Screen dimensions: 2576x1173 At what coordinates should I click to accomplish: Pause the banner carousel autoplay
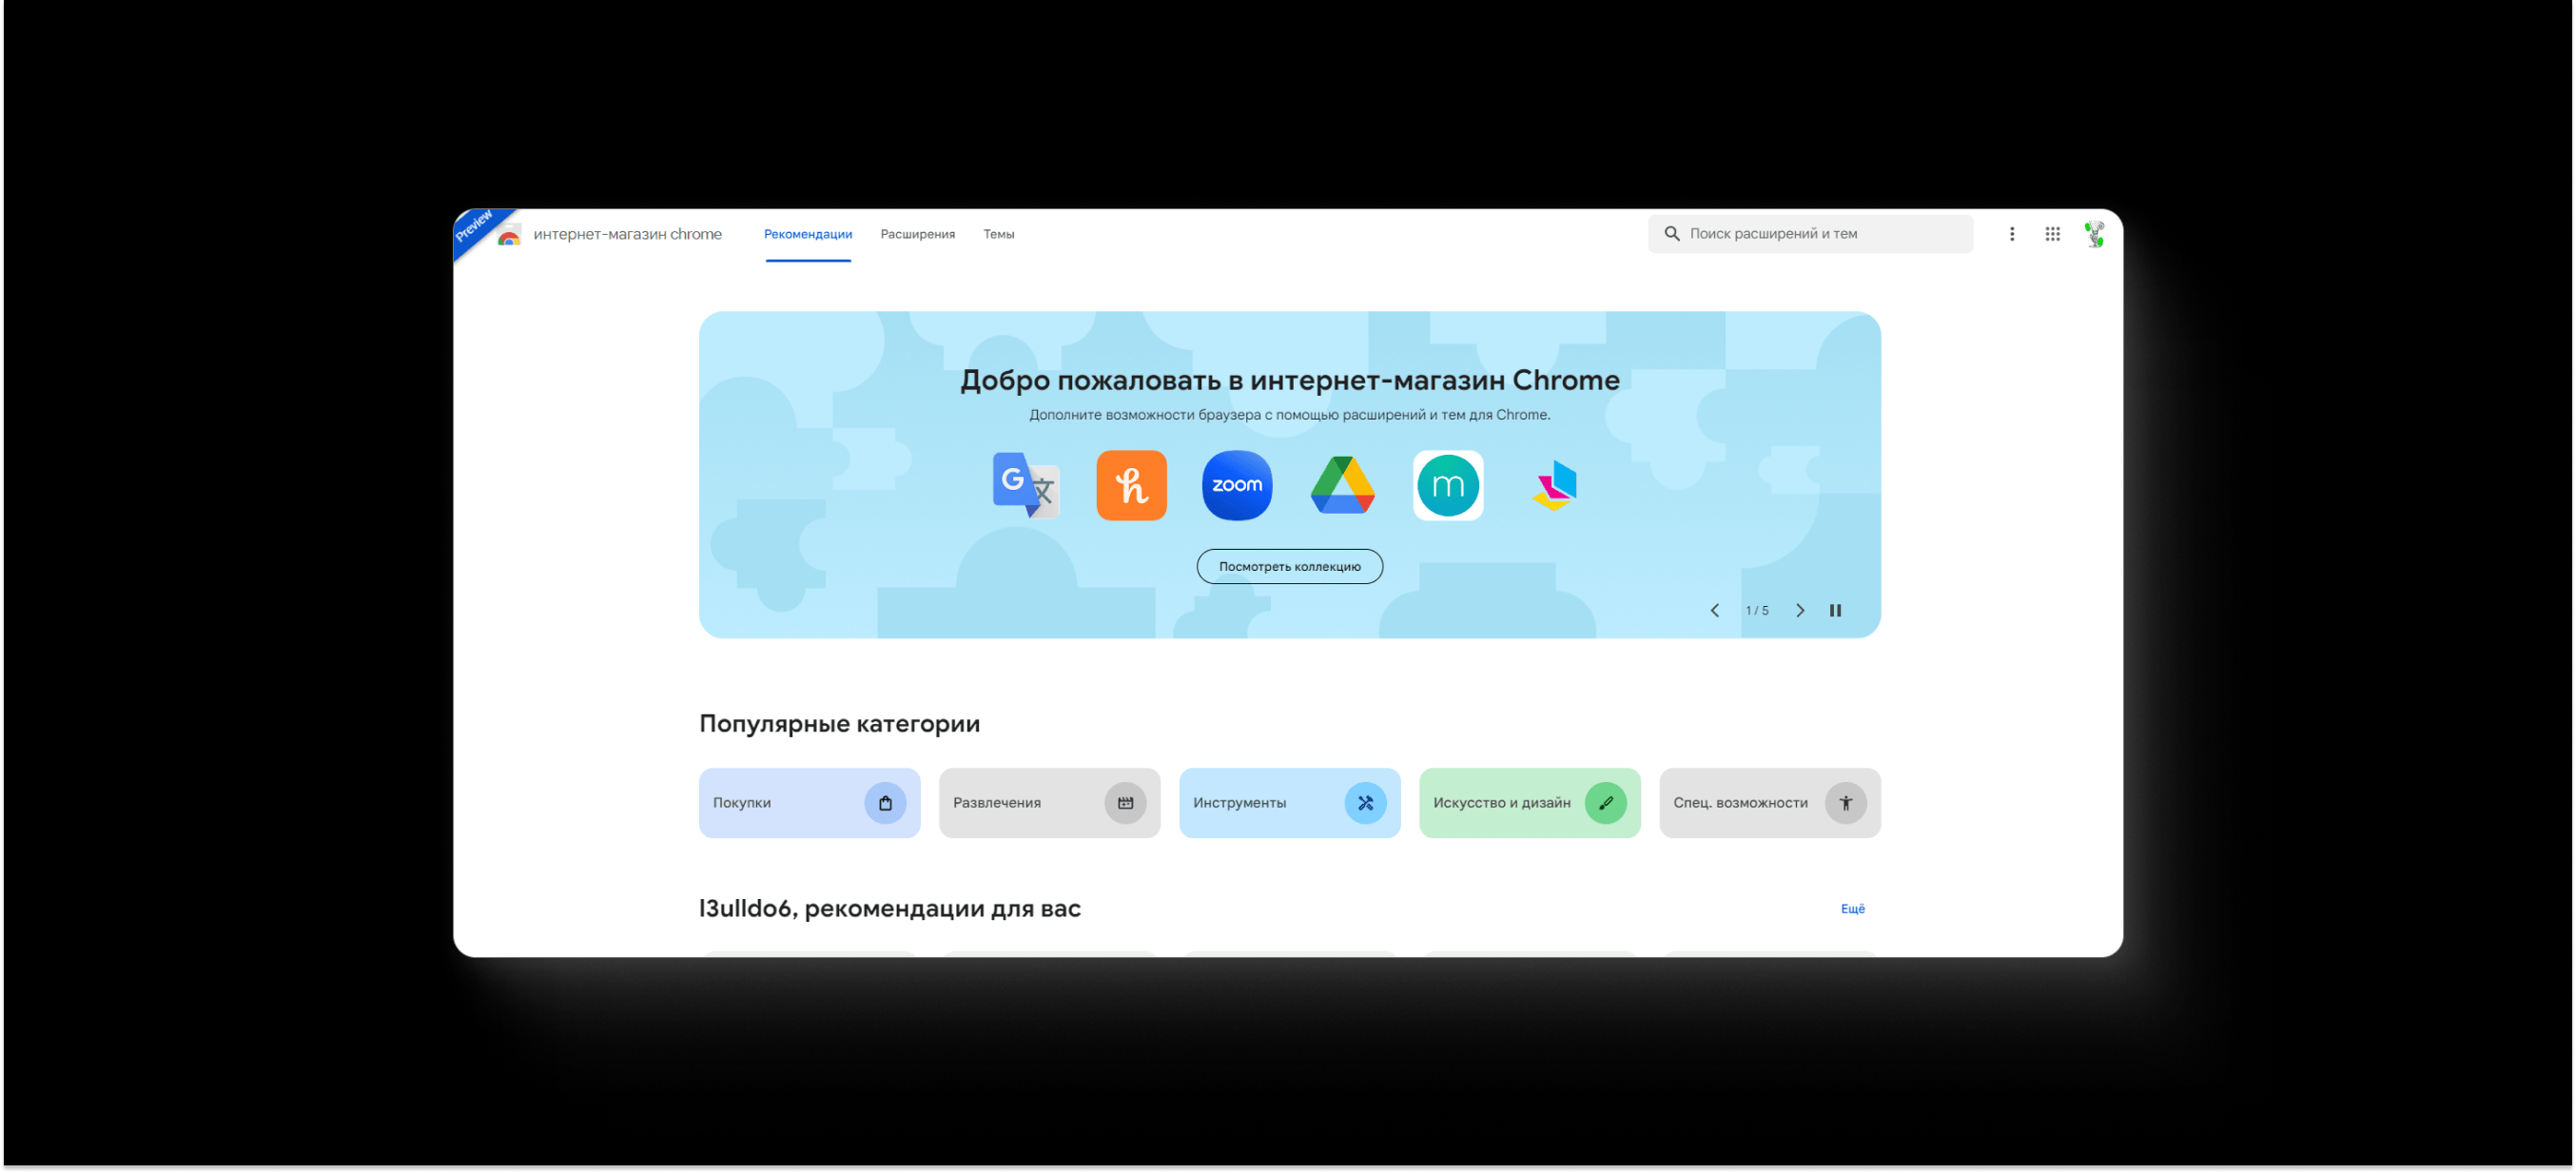(x=1835, y=610)
